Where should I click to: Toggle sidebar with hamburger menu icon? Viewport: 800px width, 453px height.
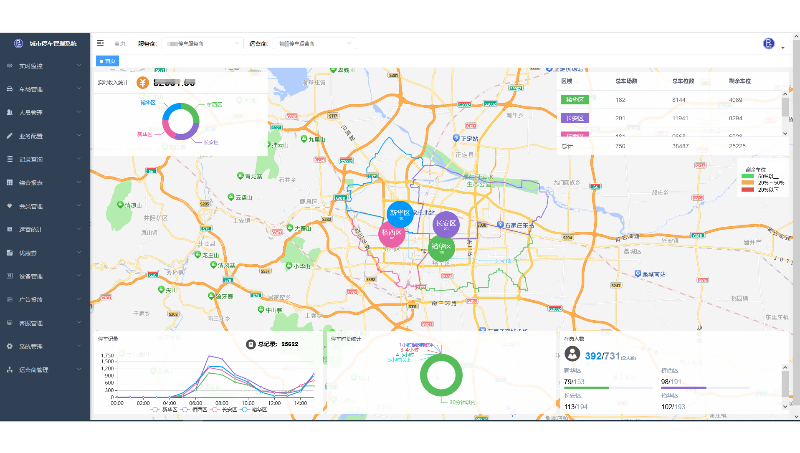(101, 43)
